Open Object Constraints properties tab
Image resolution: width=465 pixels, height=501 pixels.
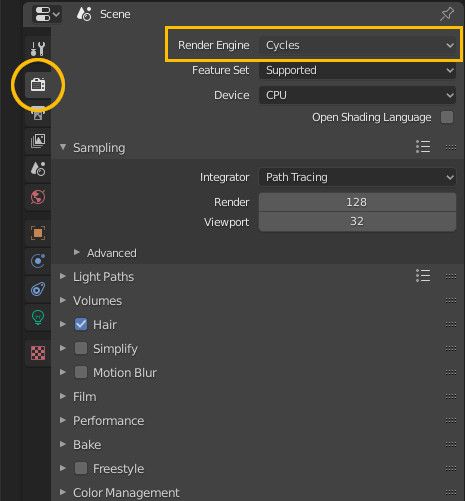click(x=38, y=289)
